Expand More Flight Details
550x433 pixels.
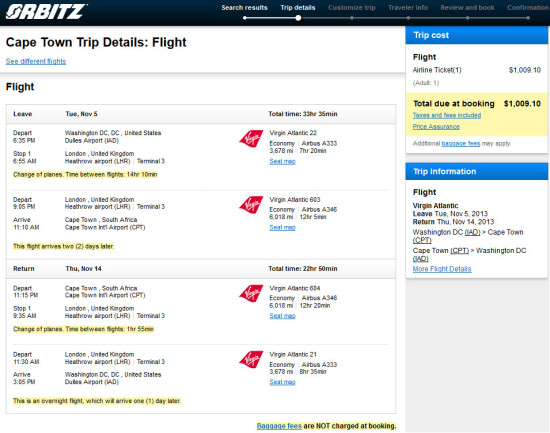[442, 269]
